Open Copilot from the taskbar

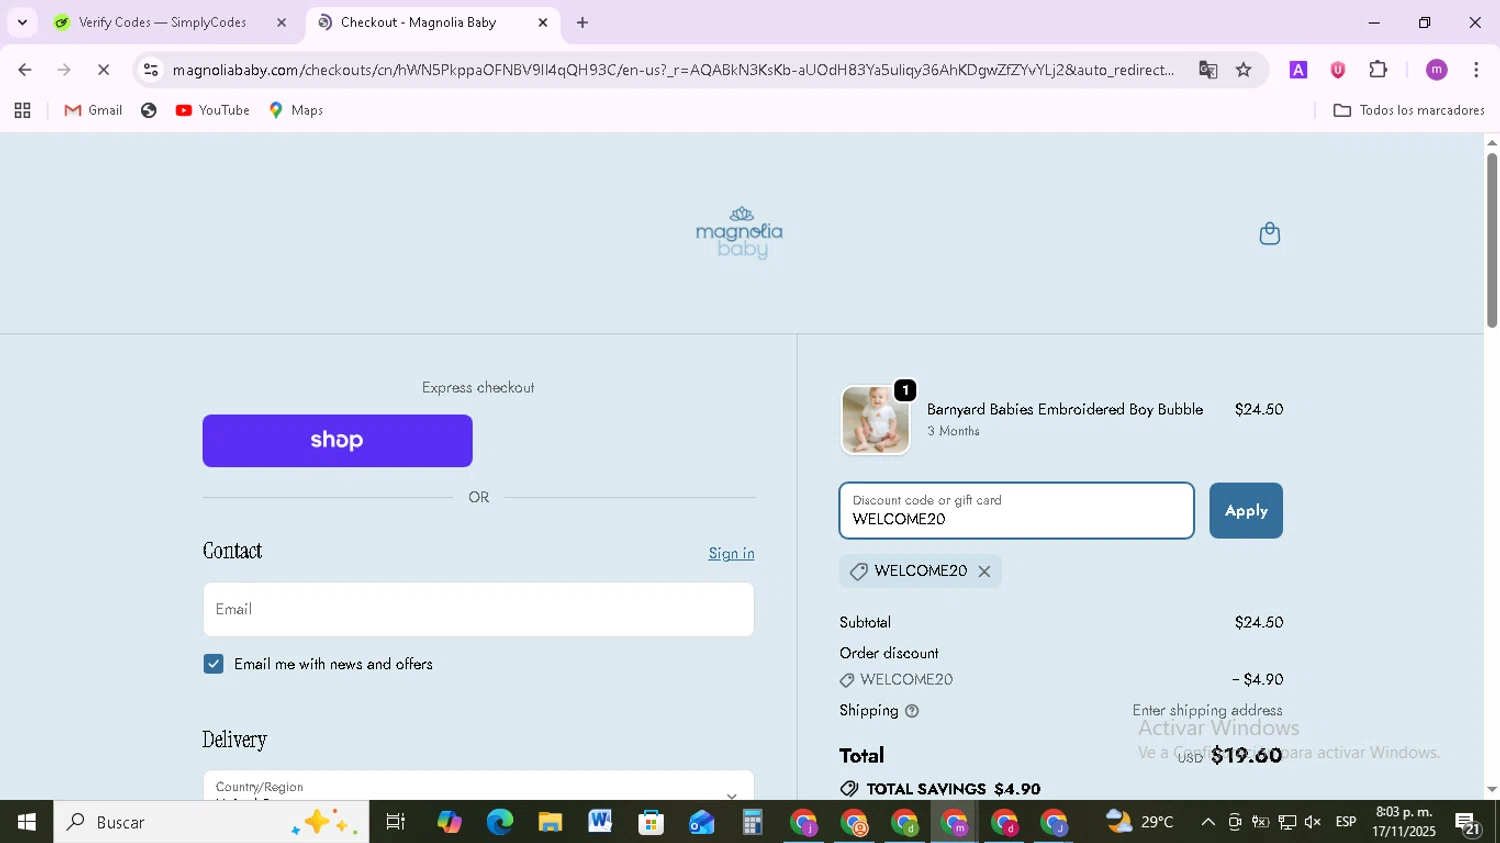[x=449, y=822]
